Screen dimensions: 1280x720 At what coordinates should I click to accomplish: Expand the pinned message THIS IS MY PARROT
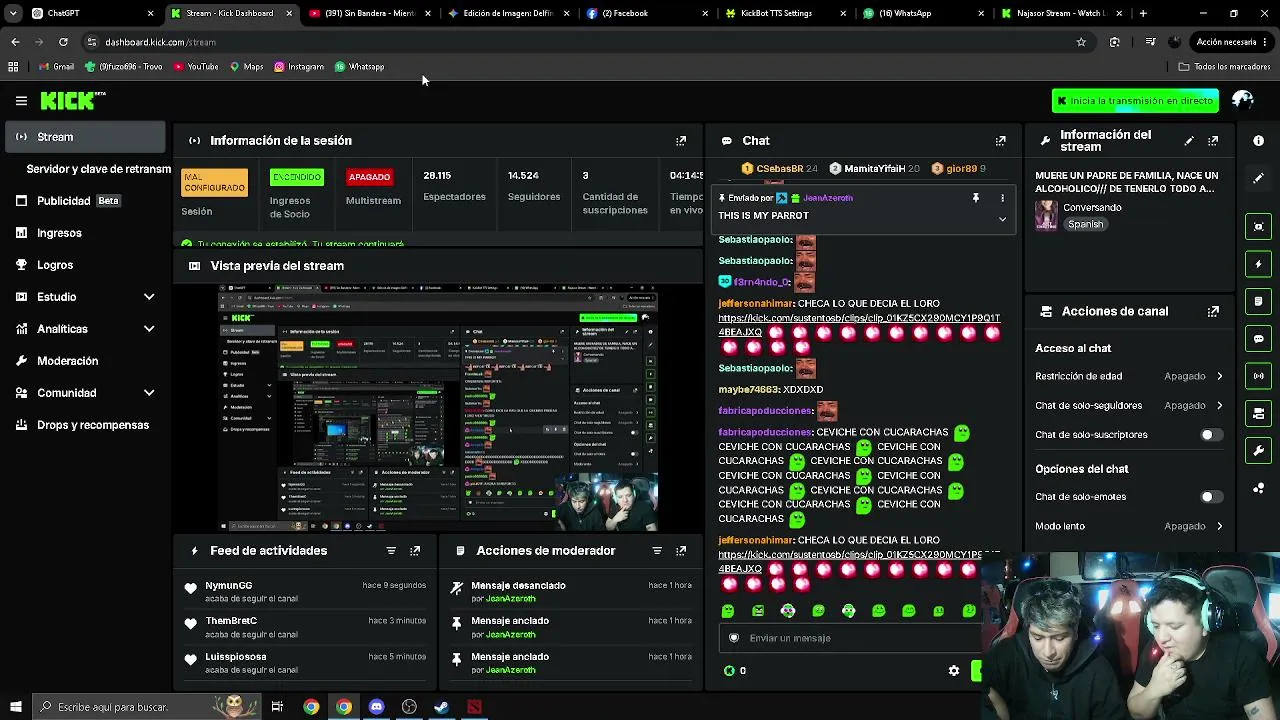pyautogui.click(x=1002, y=219)
